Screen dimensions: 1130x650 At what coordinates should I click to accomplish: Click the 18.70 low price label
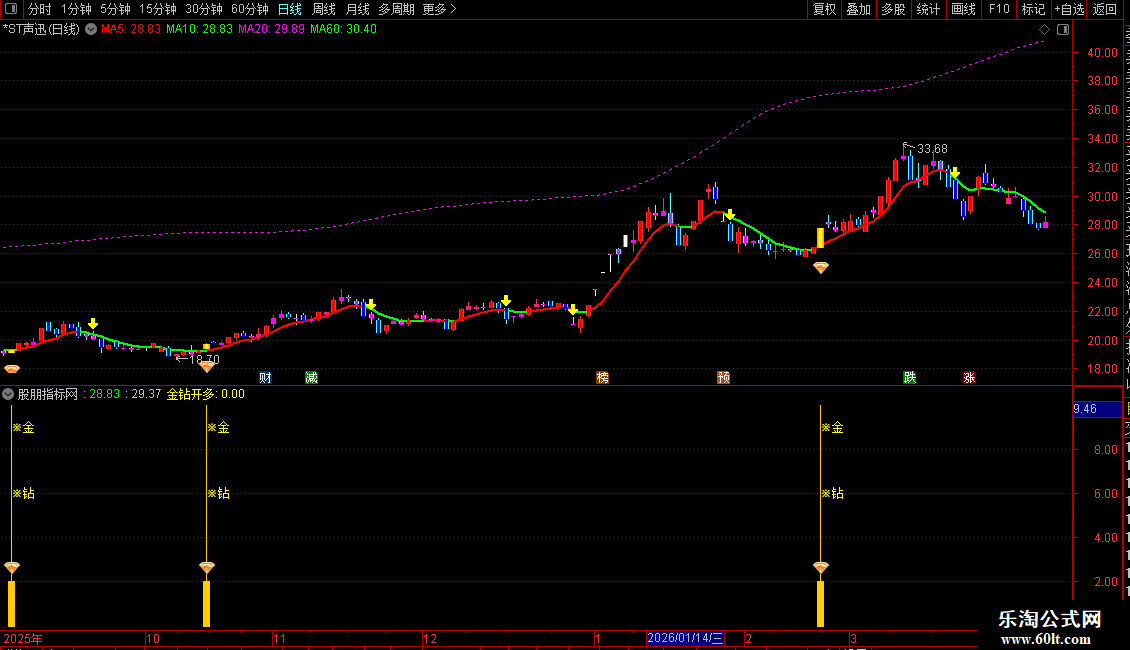[x=204, y=359]
